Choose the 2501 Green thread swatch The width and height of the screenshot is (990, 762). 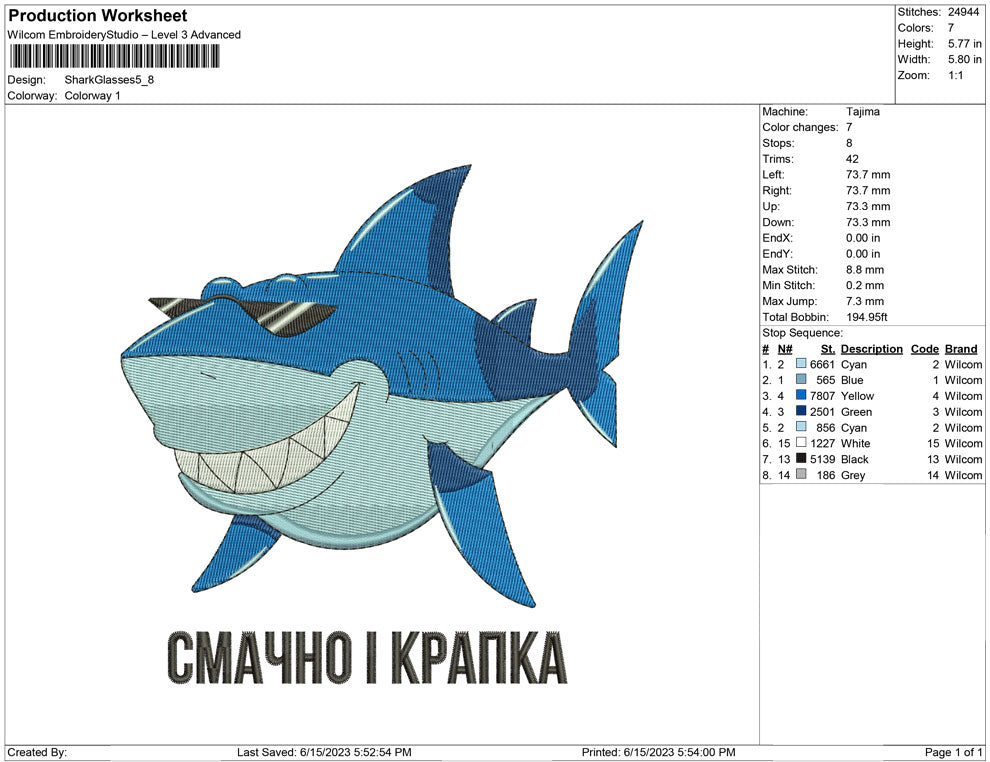pyautogui.click(x=801, y=412)
